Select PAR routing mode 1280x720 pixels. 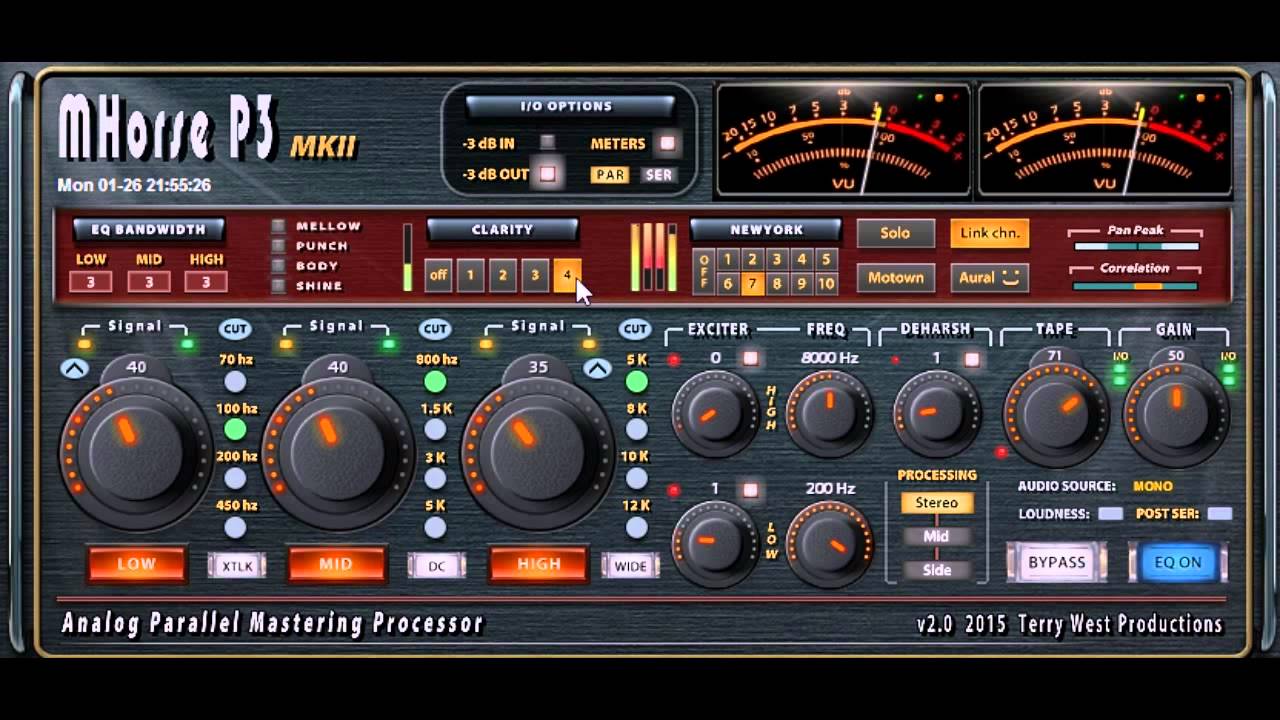609,175
